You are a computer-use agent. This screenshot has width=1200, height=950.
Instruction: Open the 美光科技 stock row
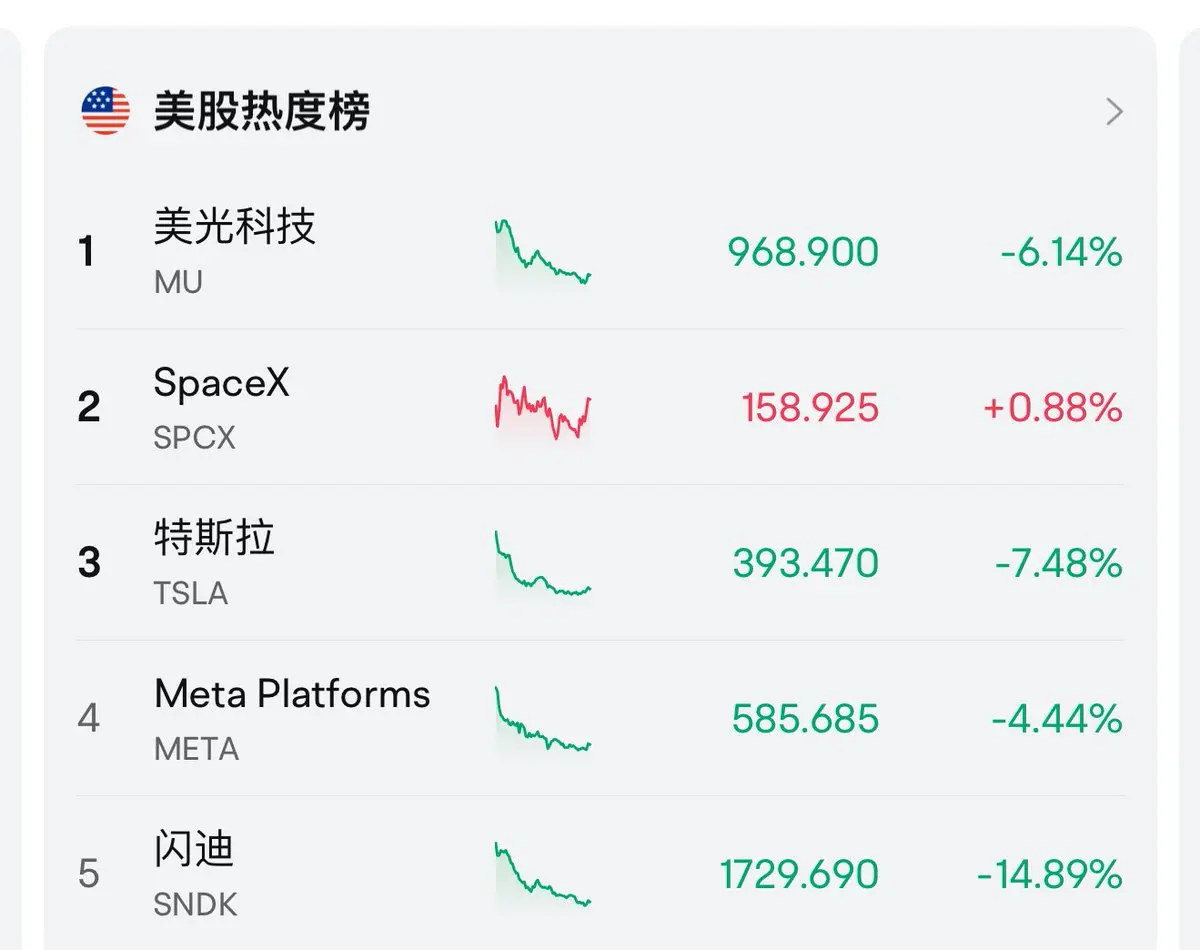(x=600, y=252)
